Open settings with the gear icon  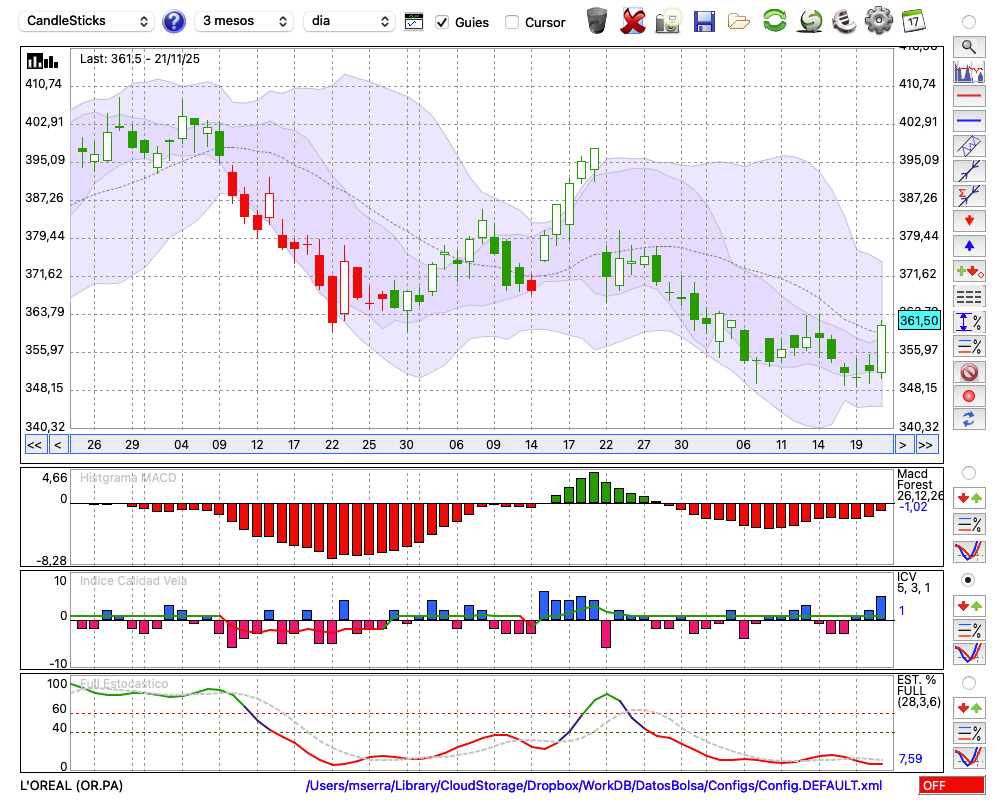tap(878, 21)
